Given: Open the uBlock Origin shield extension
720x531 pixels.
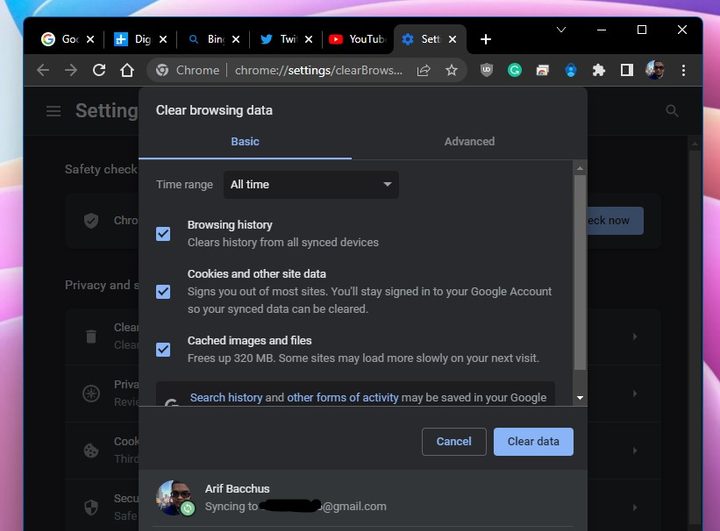Looking at the screenshot, I should (486, 70).
